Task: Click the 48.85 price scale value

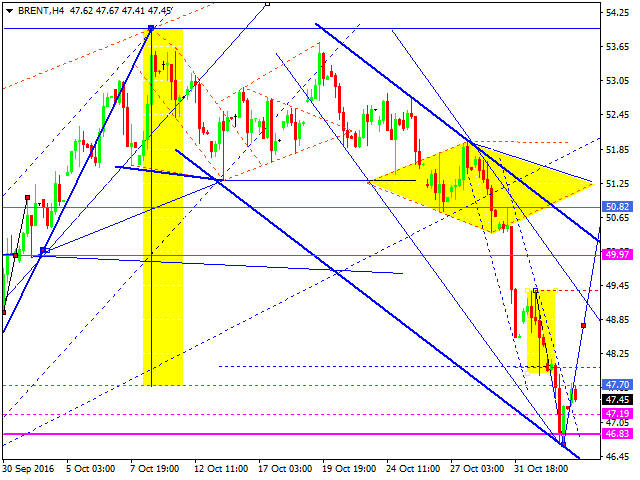Action: 618,320
